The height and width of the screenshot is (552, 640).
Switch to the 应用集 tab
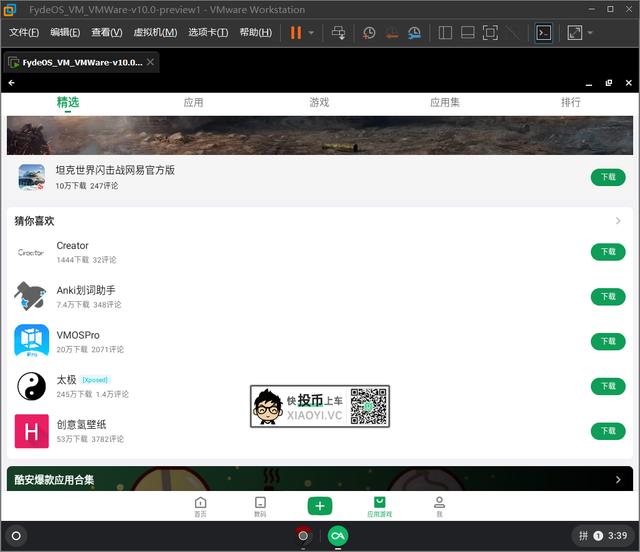(445, 102)
